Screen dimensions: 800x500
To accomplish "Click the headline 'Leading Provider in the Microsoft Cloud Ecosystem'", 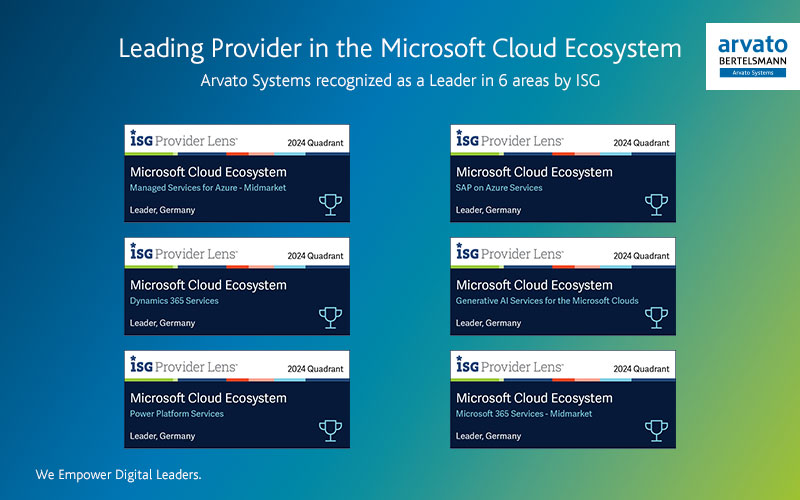I will tap(400, 49).
